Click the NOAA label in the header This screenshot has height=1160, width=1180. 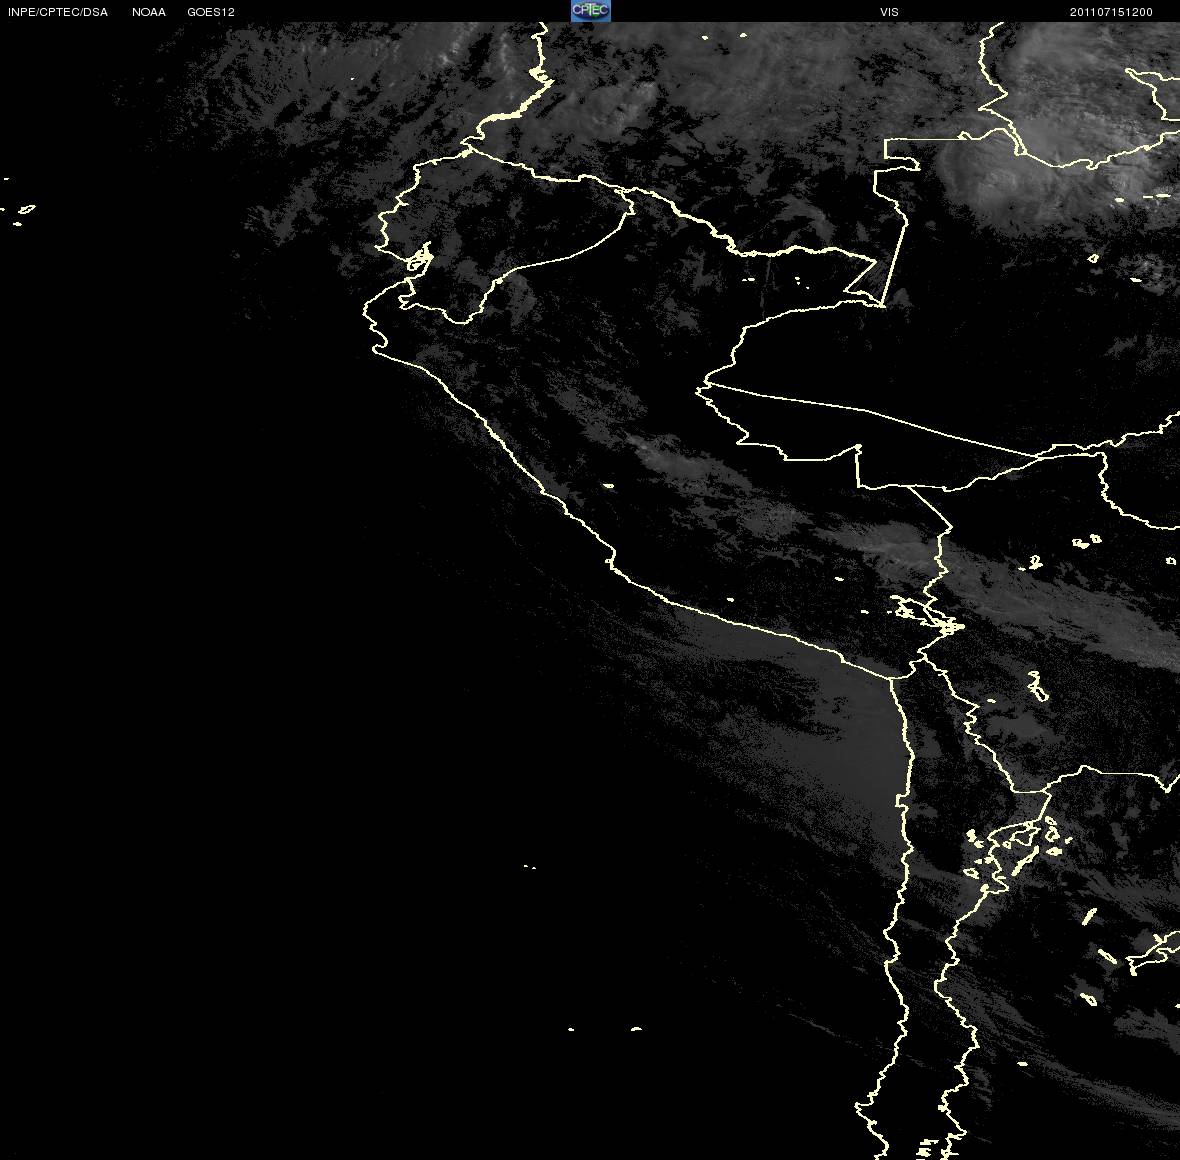[148, 12]
